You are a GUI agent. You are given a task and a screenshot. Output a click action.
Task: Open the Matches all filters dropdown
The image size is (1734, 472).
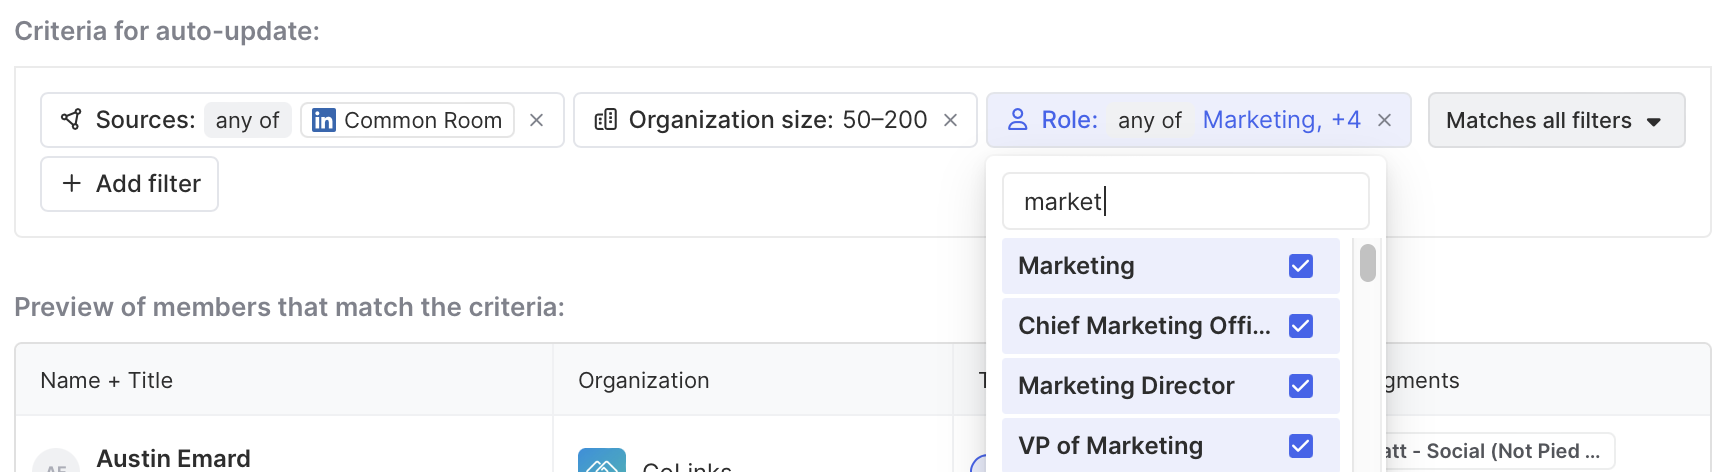click(x=1555, y=120)
